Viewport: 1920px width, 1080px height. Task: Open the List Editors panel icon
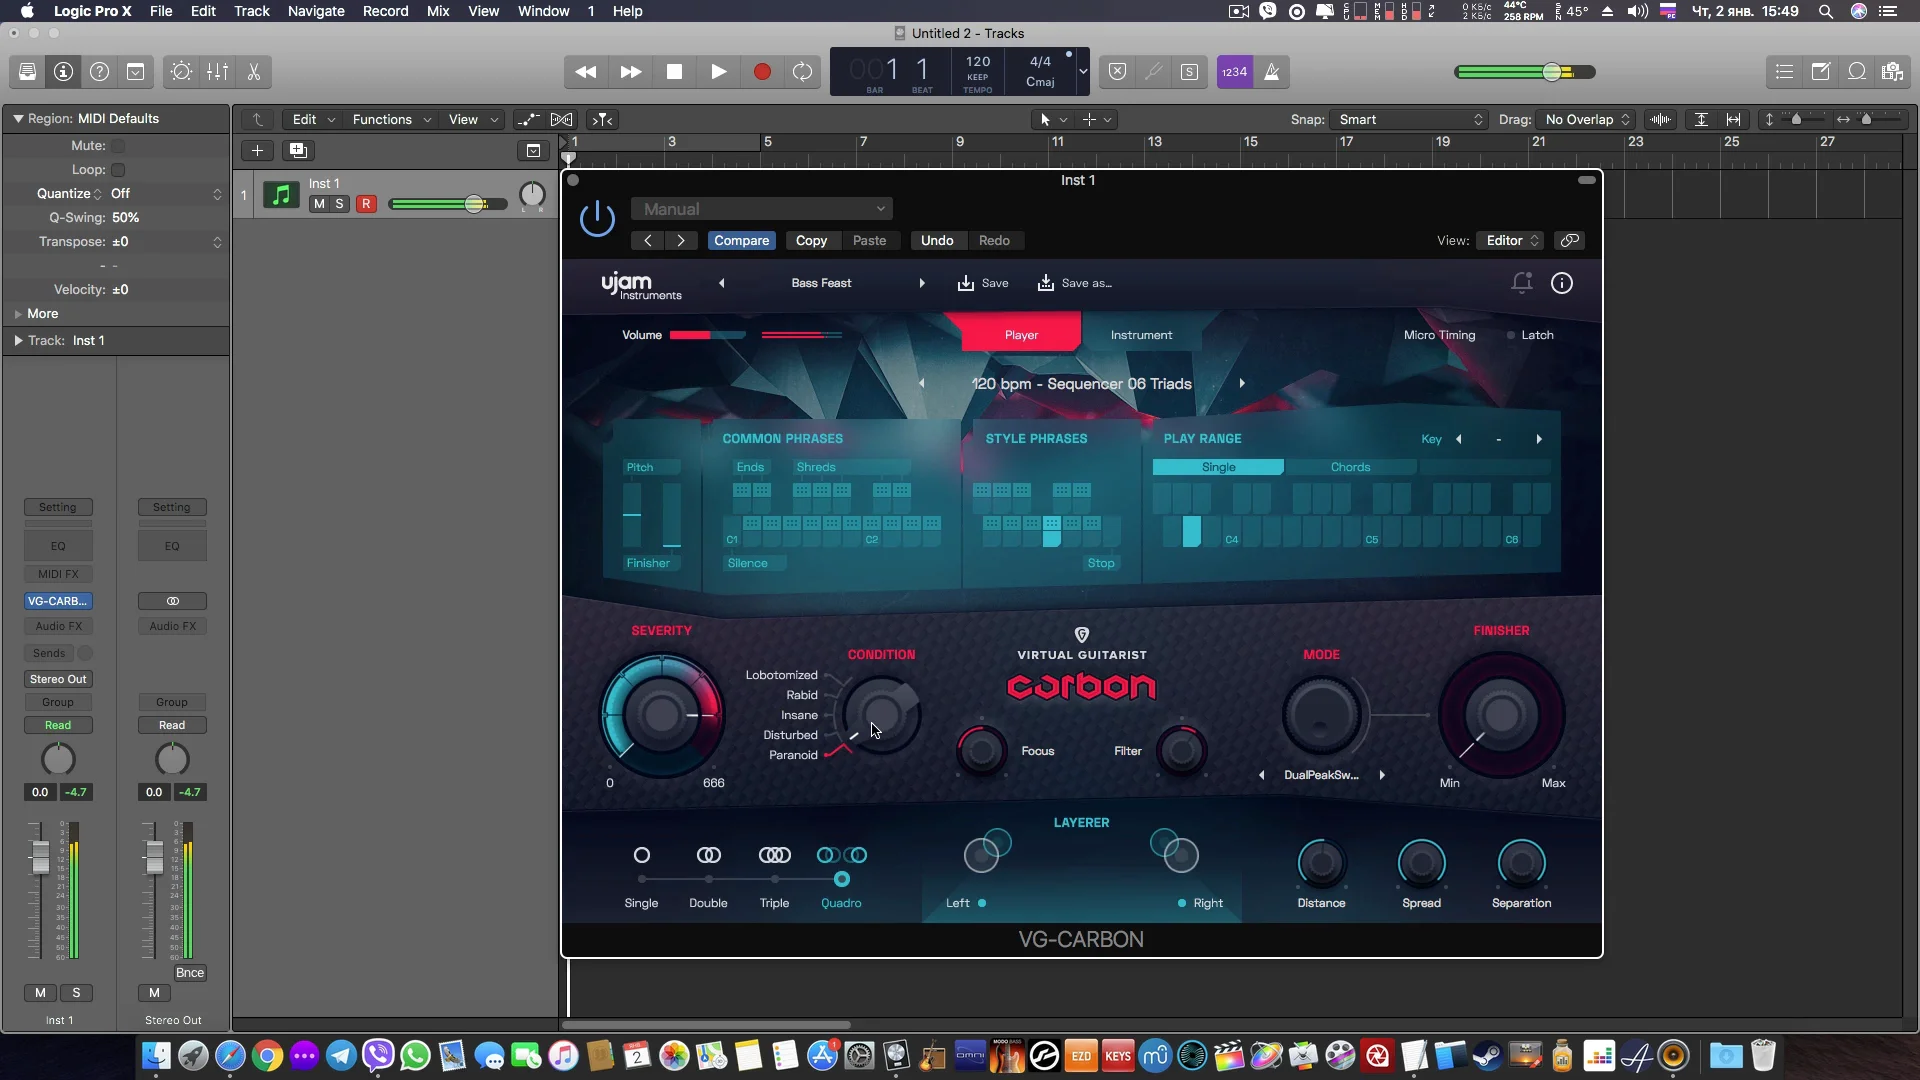[1785, 71]
